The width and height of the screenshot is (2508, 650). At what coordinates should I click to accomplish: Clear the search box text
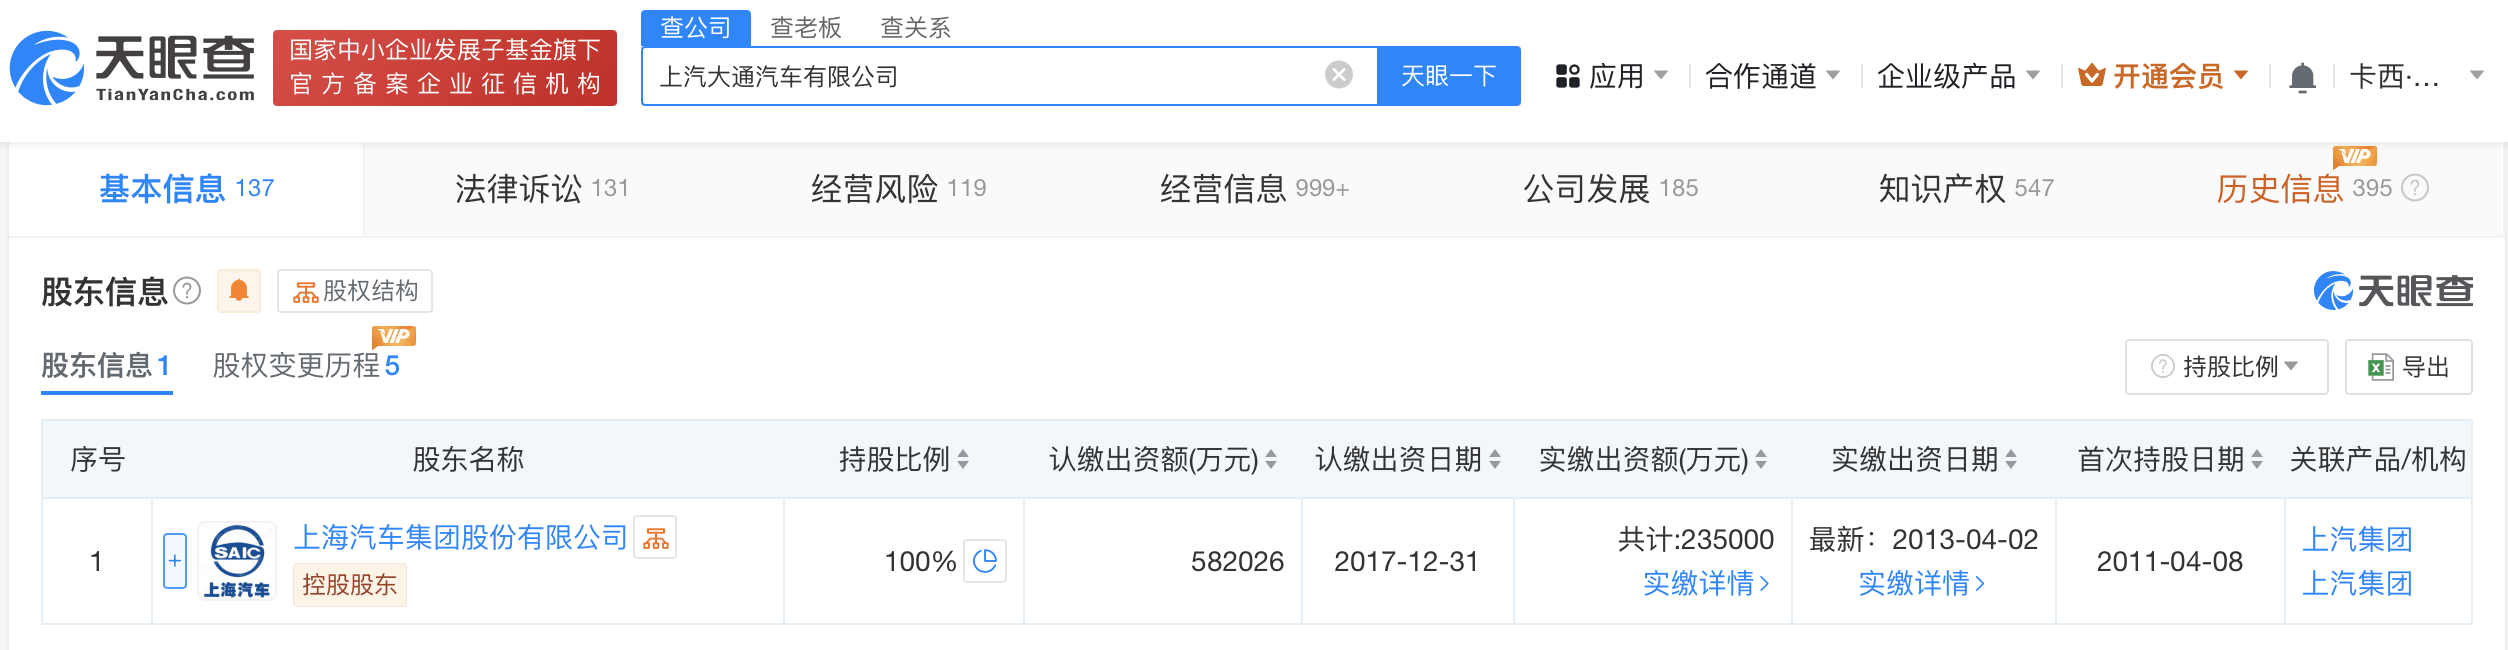coord(1338,75)
